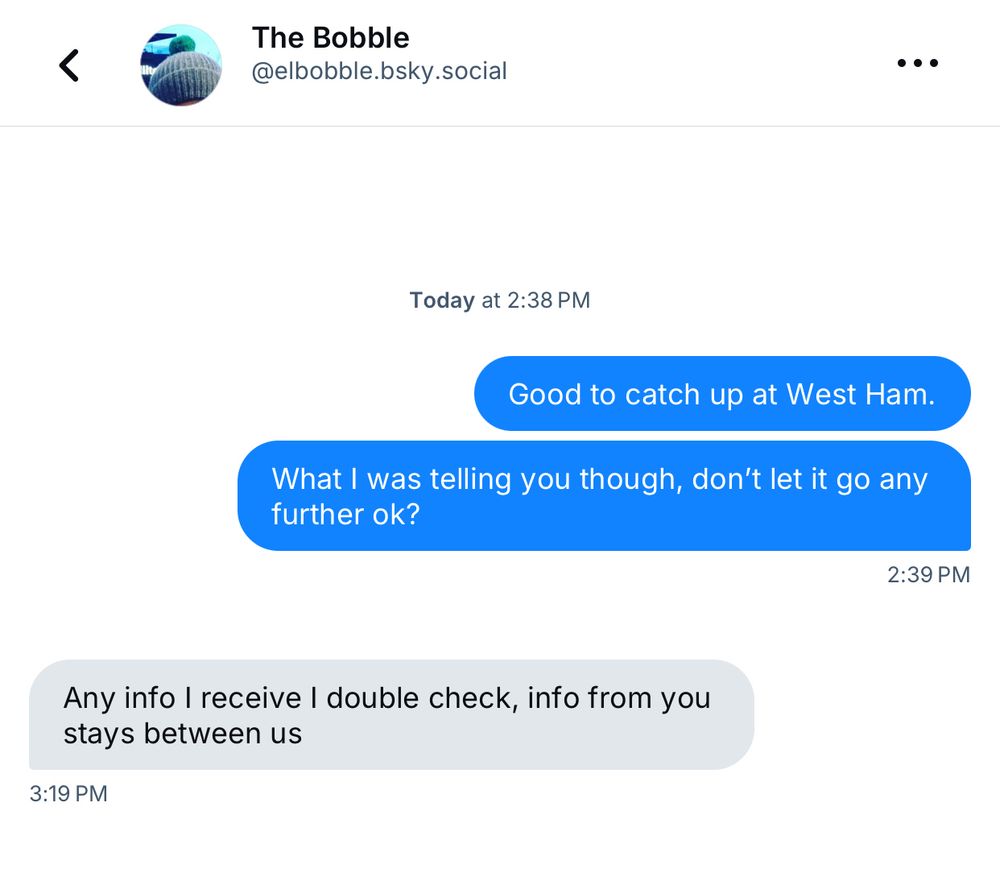Click the 2:39 PM sent timestamp

click(x=928, y=575)
